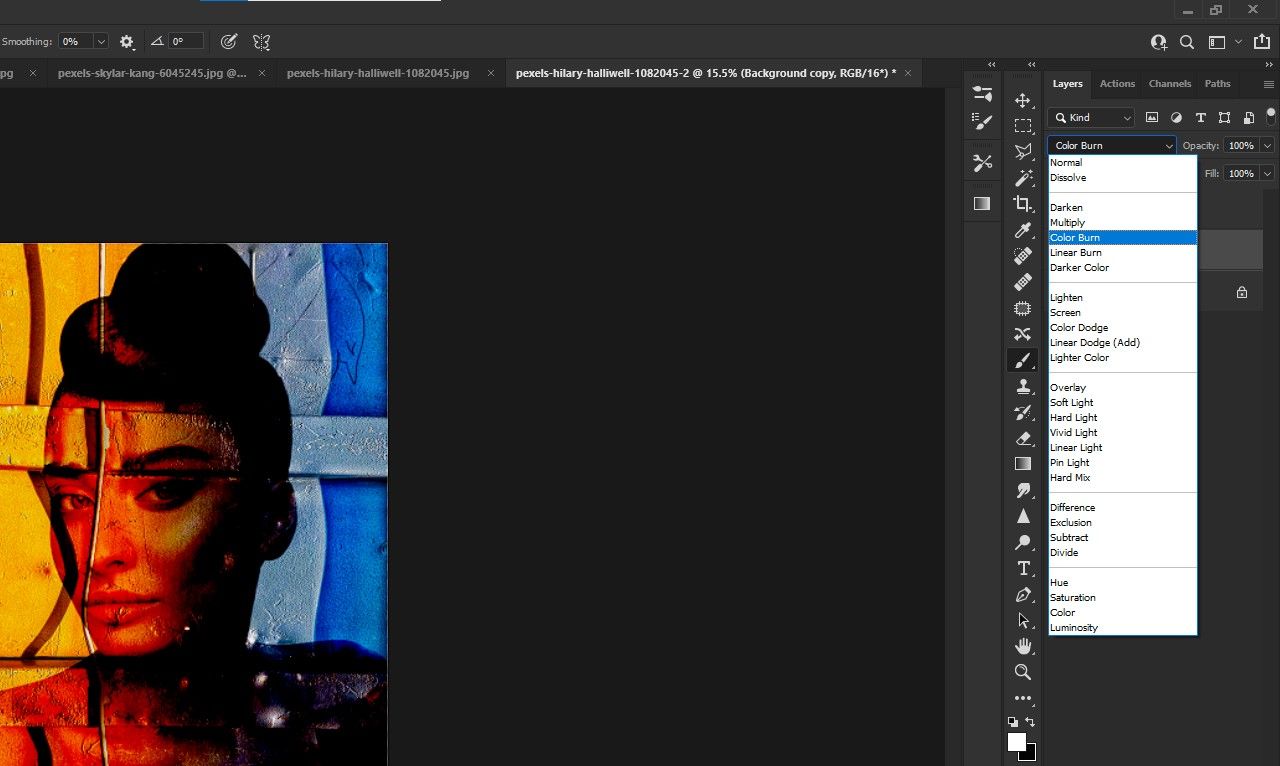Select the History Brush tool
This screenshot has width=1280, height=766.
point(1023,412)
